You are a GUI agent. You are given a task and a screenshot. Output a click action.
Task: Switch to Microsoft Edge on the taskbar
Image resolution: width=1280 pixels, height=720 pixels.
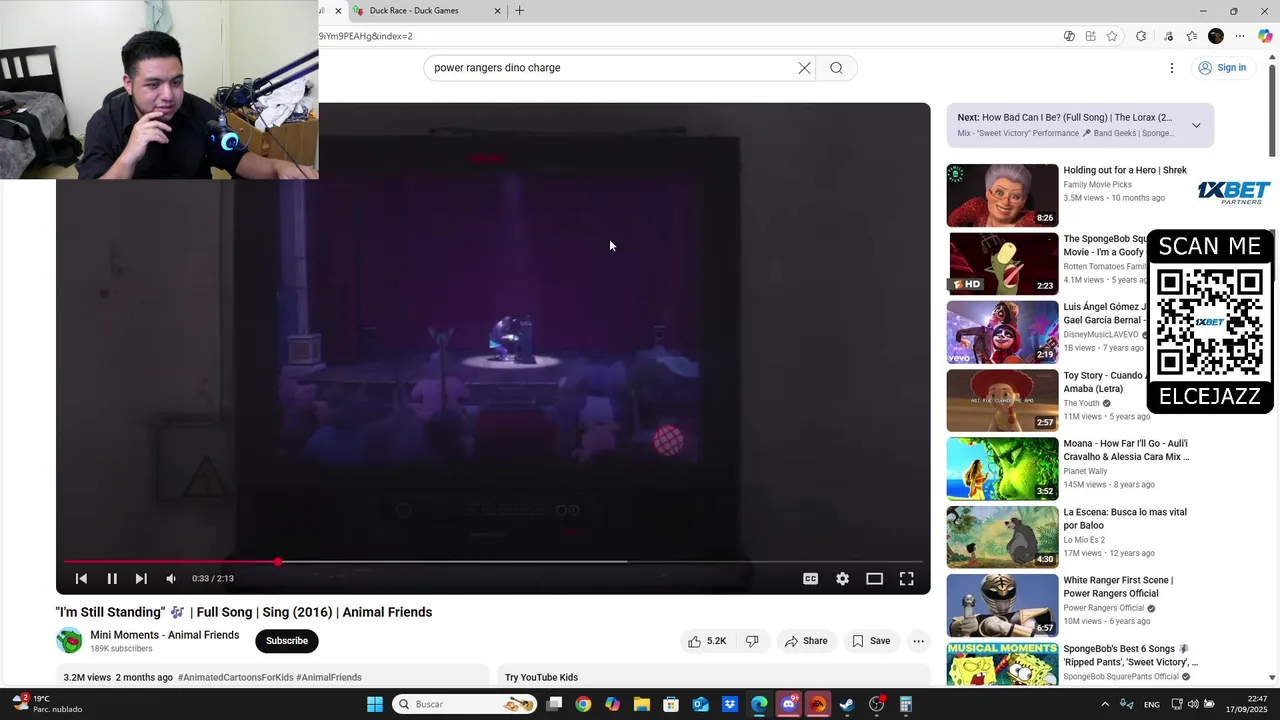coord(759,704)
